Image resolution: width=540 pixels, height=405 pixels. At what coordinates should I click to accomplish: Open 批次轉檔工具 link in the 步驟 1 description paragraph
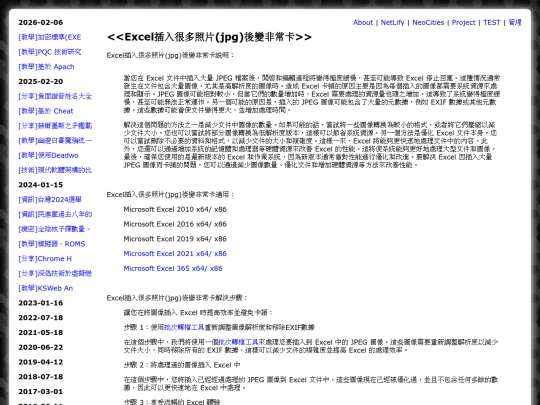pyautogui.click(x=238, y=342)
